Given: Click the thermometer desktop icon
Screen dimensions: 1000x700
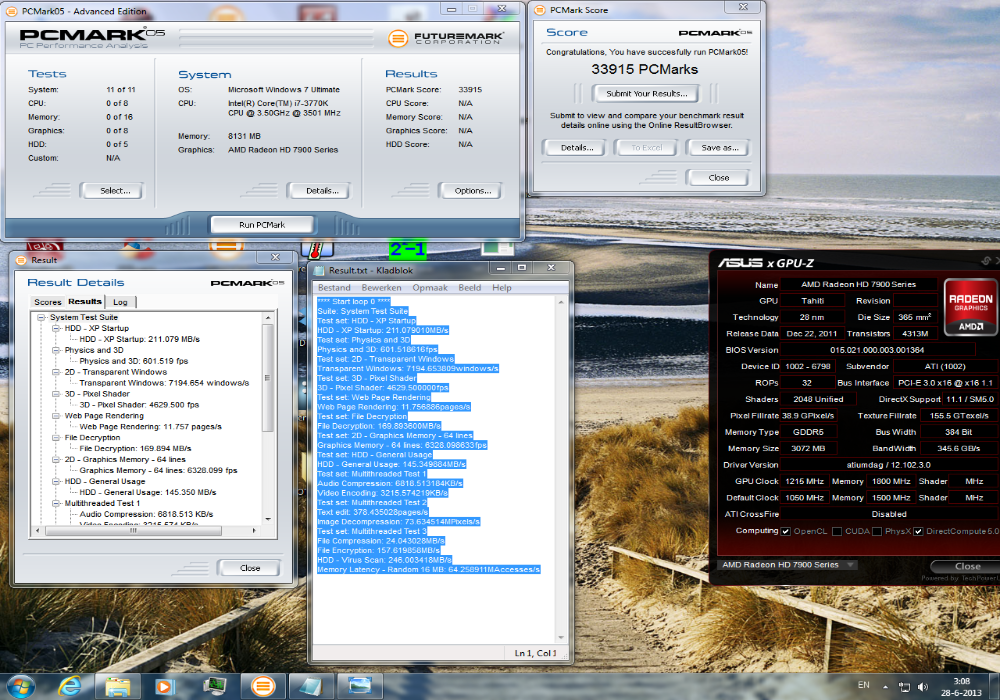Looking at the screenshot, I should 315,249.
